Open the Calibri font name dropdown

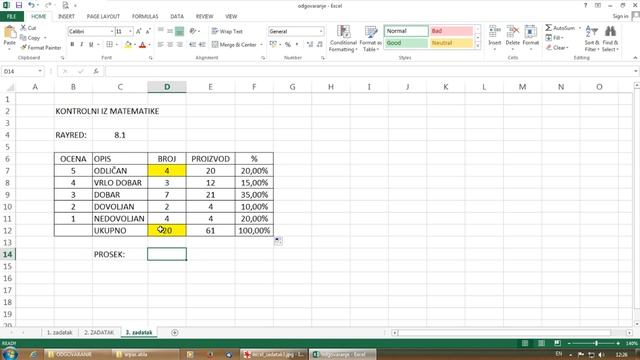[111, 31]
